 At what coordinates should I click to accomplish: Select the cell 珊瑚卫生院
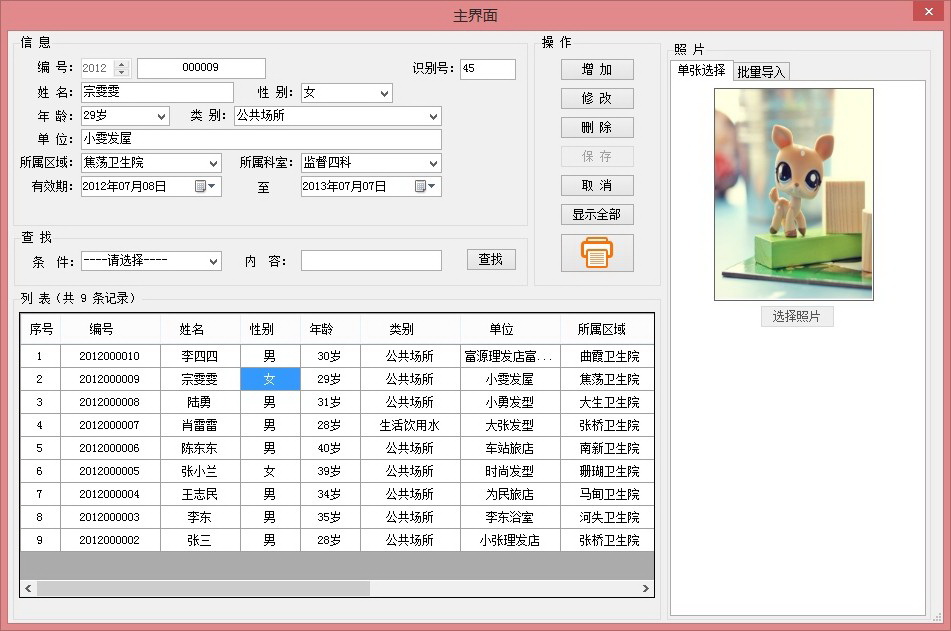click(x=607, y=471)
